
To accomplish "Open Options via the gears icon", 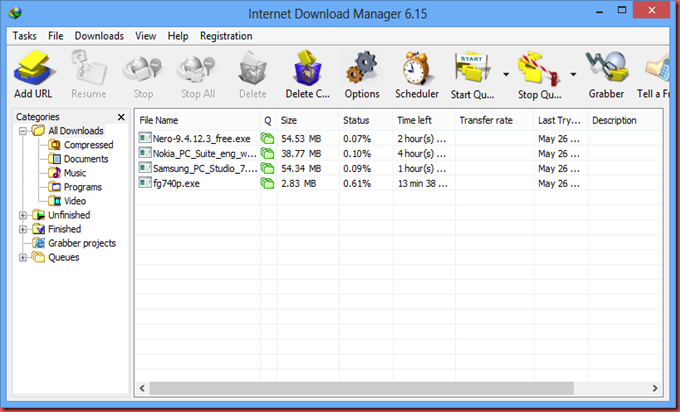I will [362, 68].
